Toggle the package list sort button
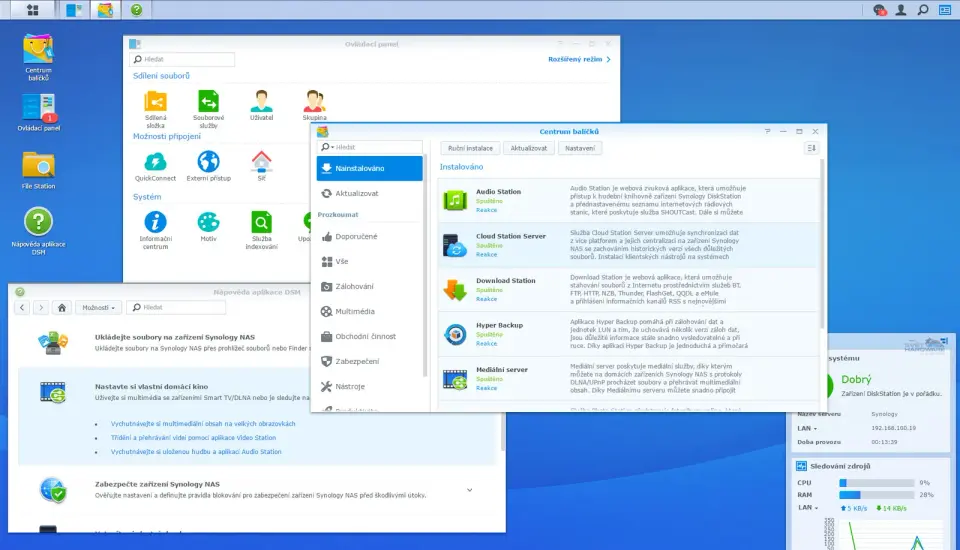Viewport: 960px width, 550px height. [811, 148]
